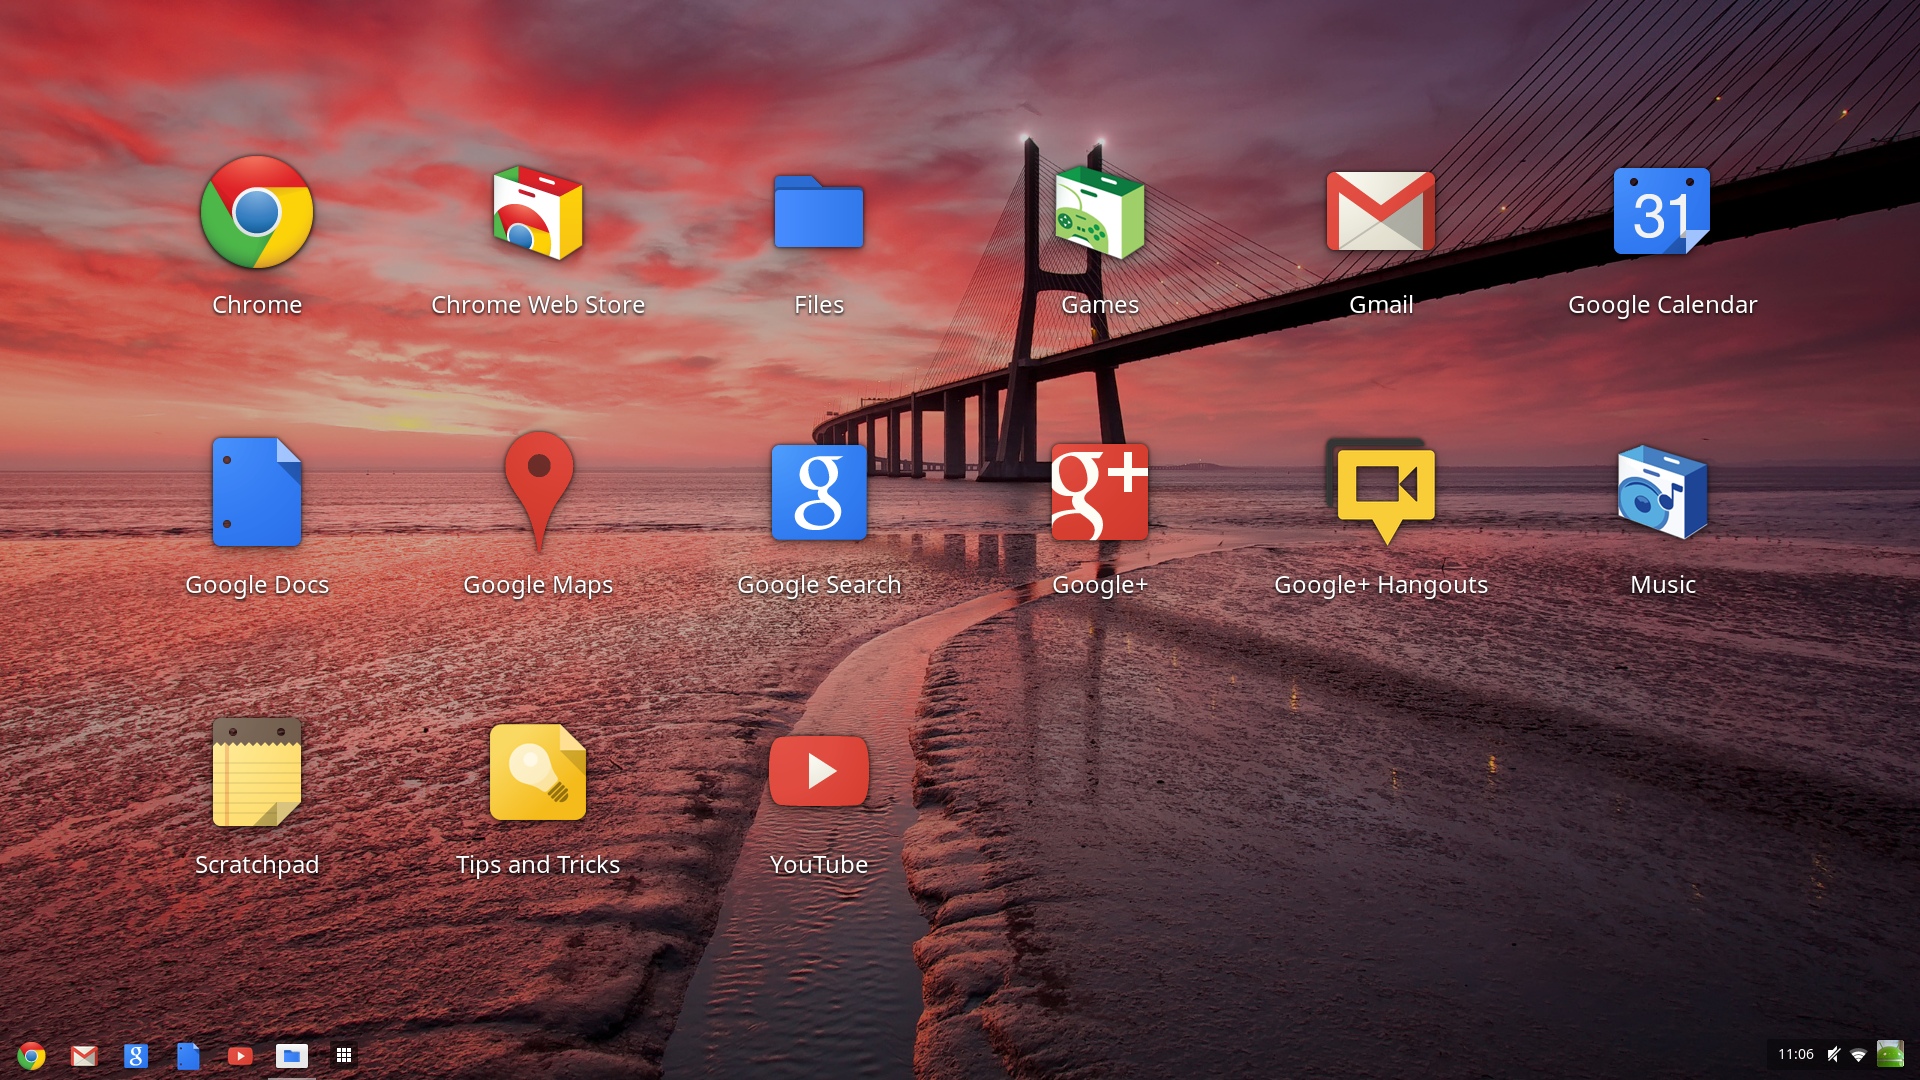Open Google Calendar
This screenshot has width=1920, height=1080.
1663,214
